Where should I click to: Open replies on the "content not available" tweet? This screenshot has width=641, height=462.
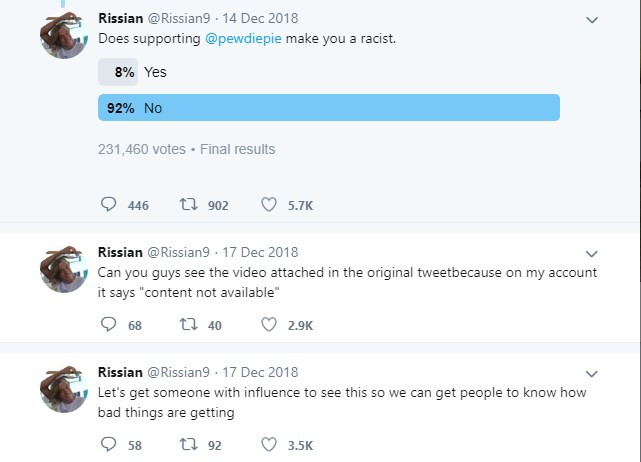[108, 325]
